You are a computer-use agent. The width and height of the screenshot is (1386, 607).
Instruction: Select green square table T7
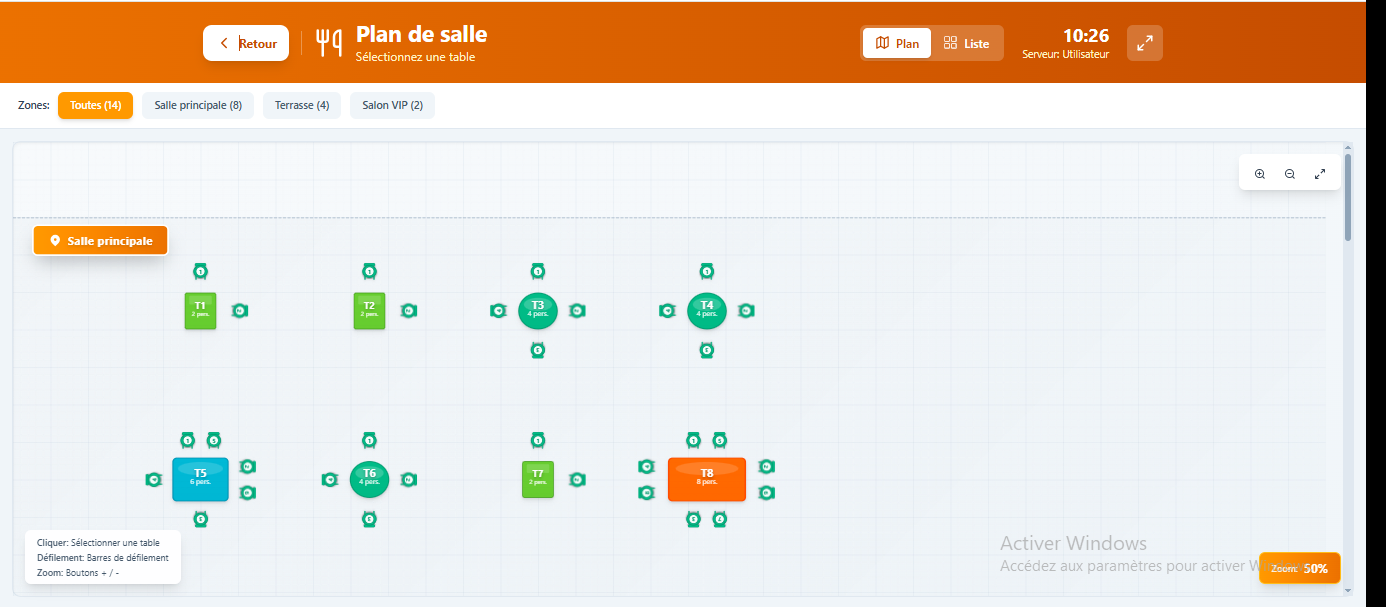pyautogui.click(x=538, y=479)
